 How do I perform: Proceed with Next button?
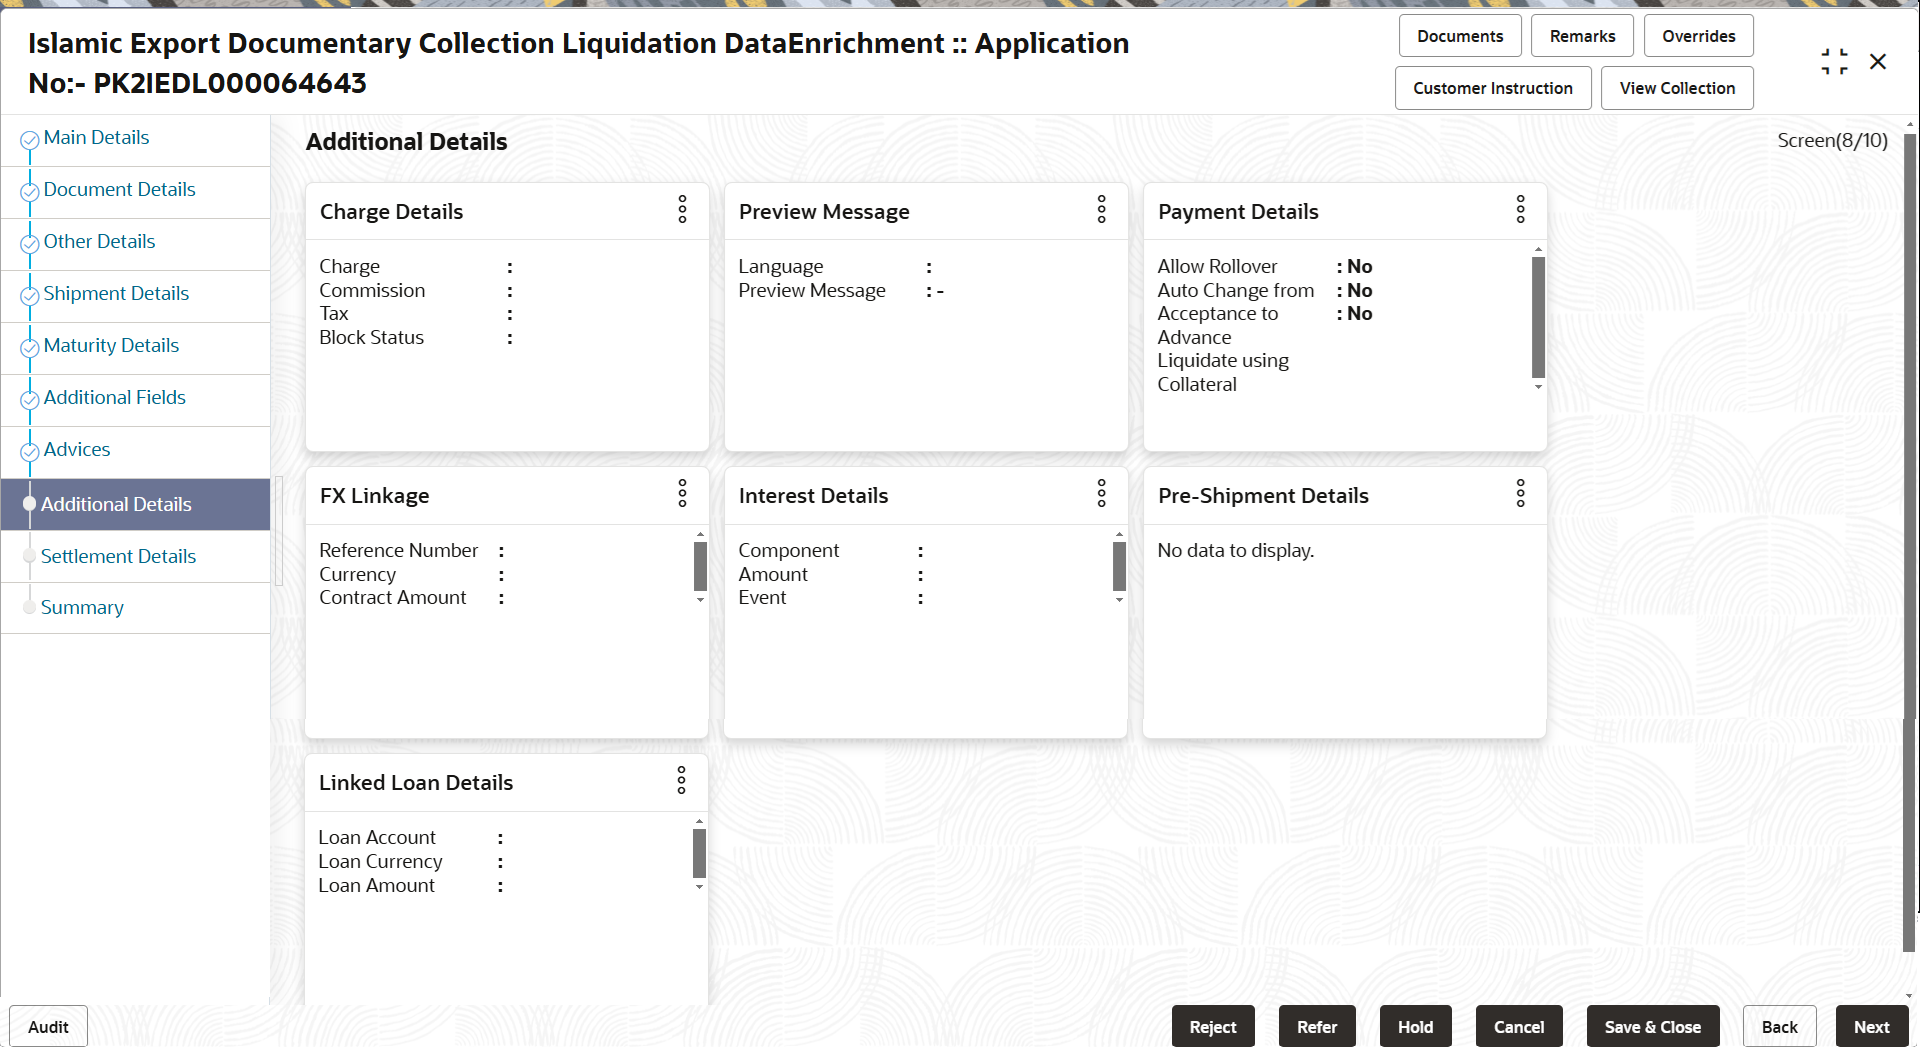pyautogui.click(x=1871, y=1027)
